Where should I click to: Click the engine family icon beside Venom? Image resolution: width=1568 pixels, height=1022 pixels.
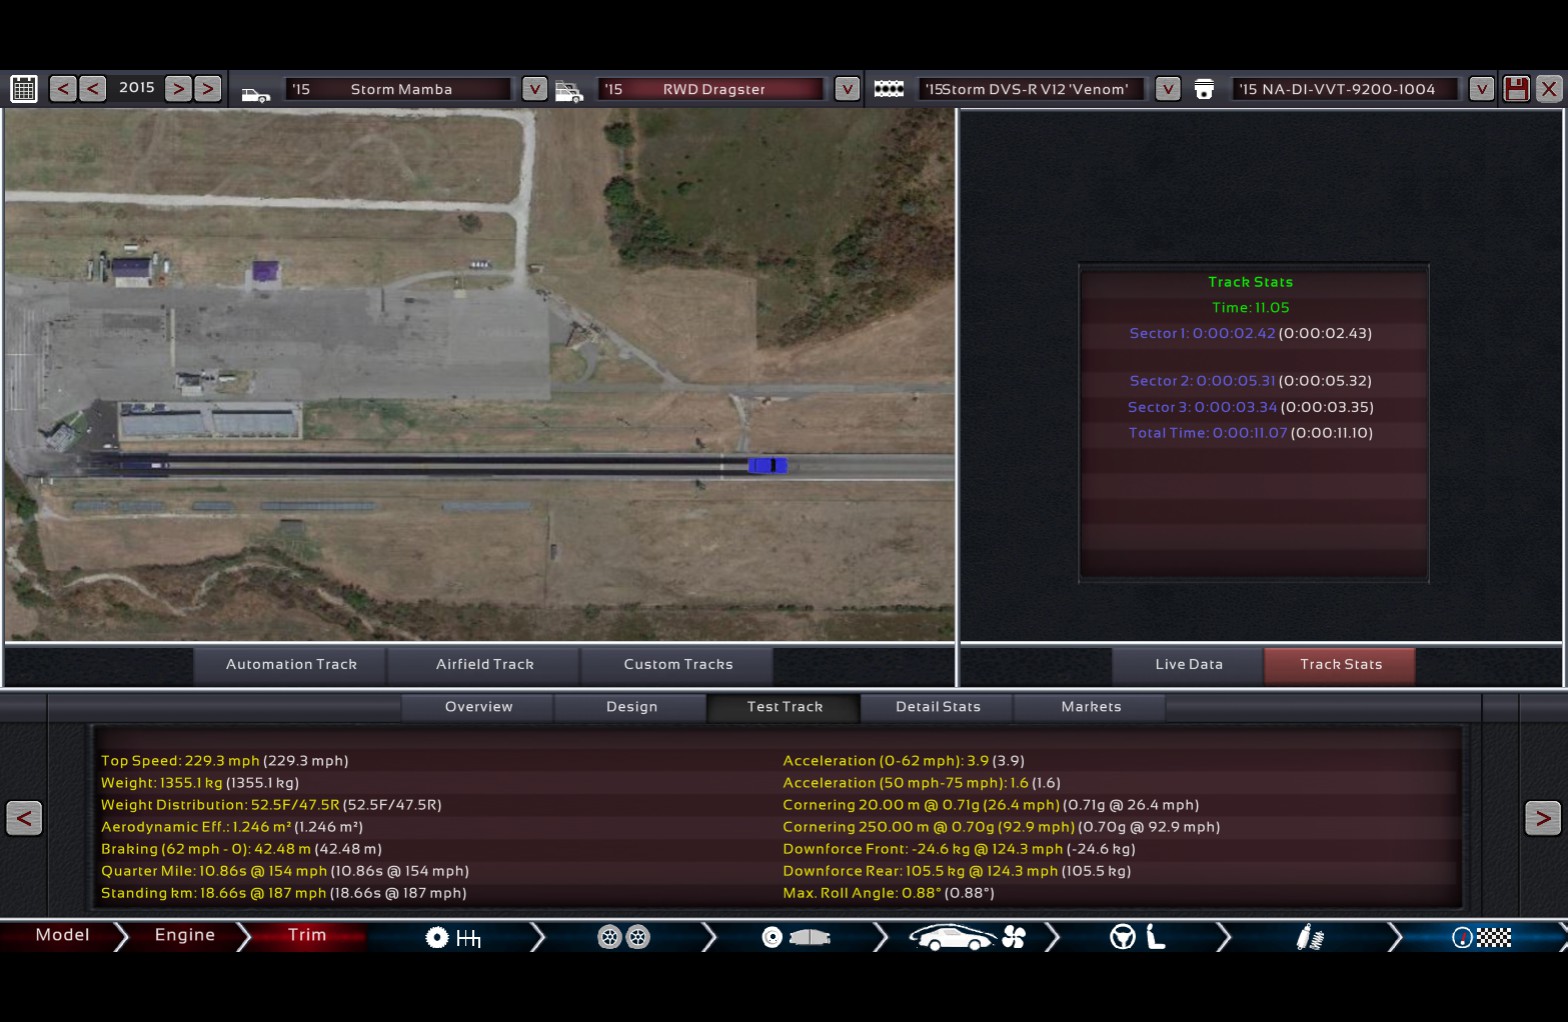click(889, 89)
